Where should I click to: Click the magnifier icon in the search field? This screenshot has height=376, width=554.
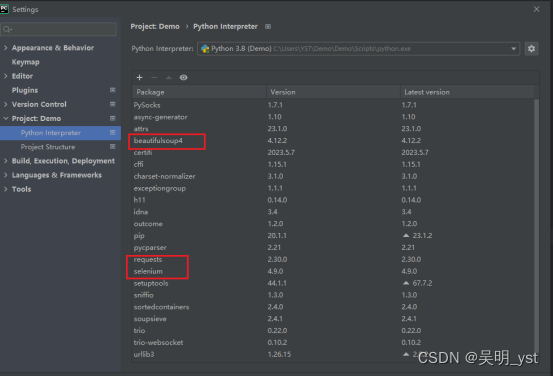tap(7, 29)
